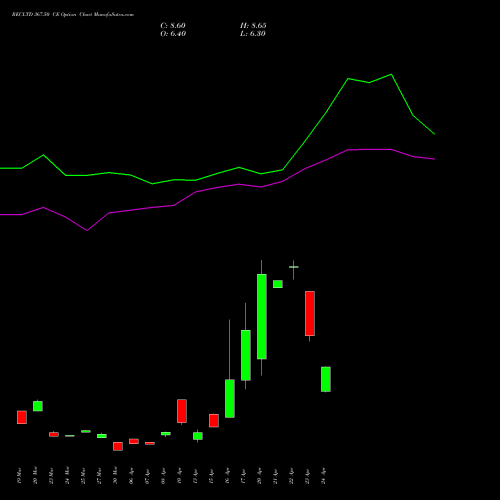Click the red candle for 30 Mar
The image size is (500, 500).
pyautogui.click(x=118, y=446)
